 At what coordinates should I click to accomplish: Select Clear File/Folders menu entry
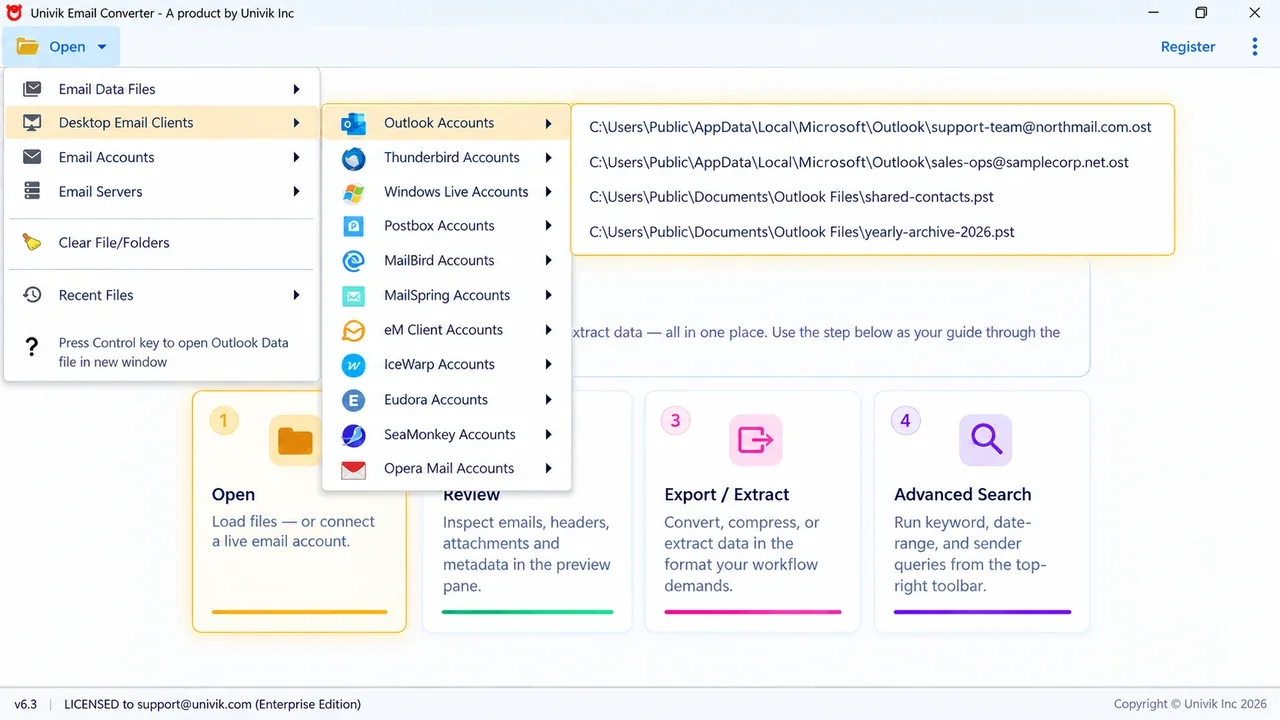(x=162, y=242)
